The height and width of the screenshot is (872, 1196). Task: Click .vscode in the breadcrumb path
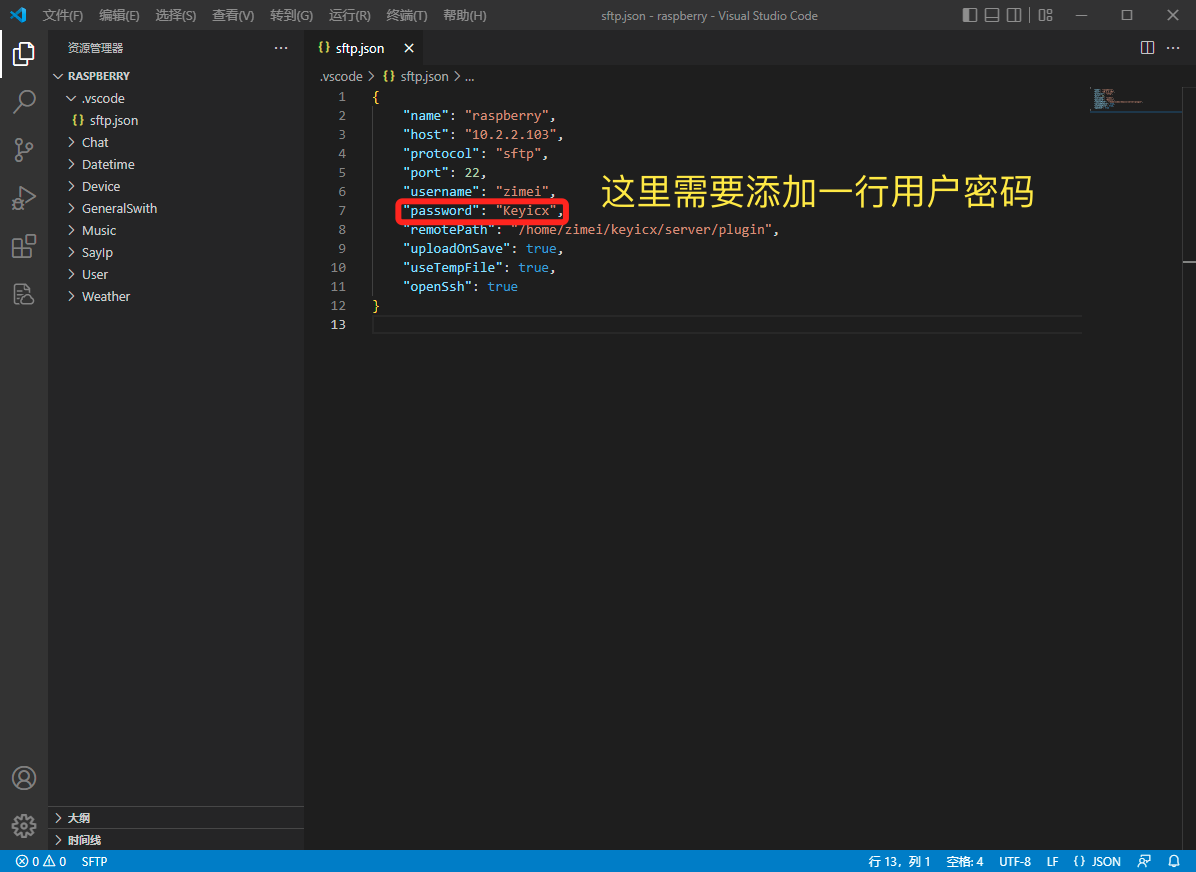click(x=341, y=76)
